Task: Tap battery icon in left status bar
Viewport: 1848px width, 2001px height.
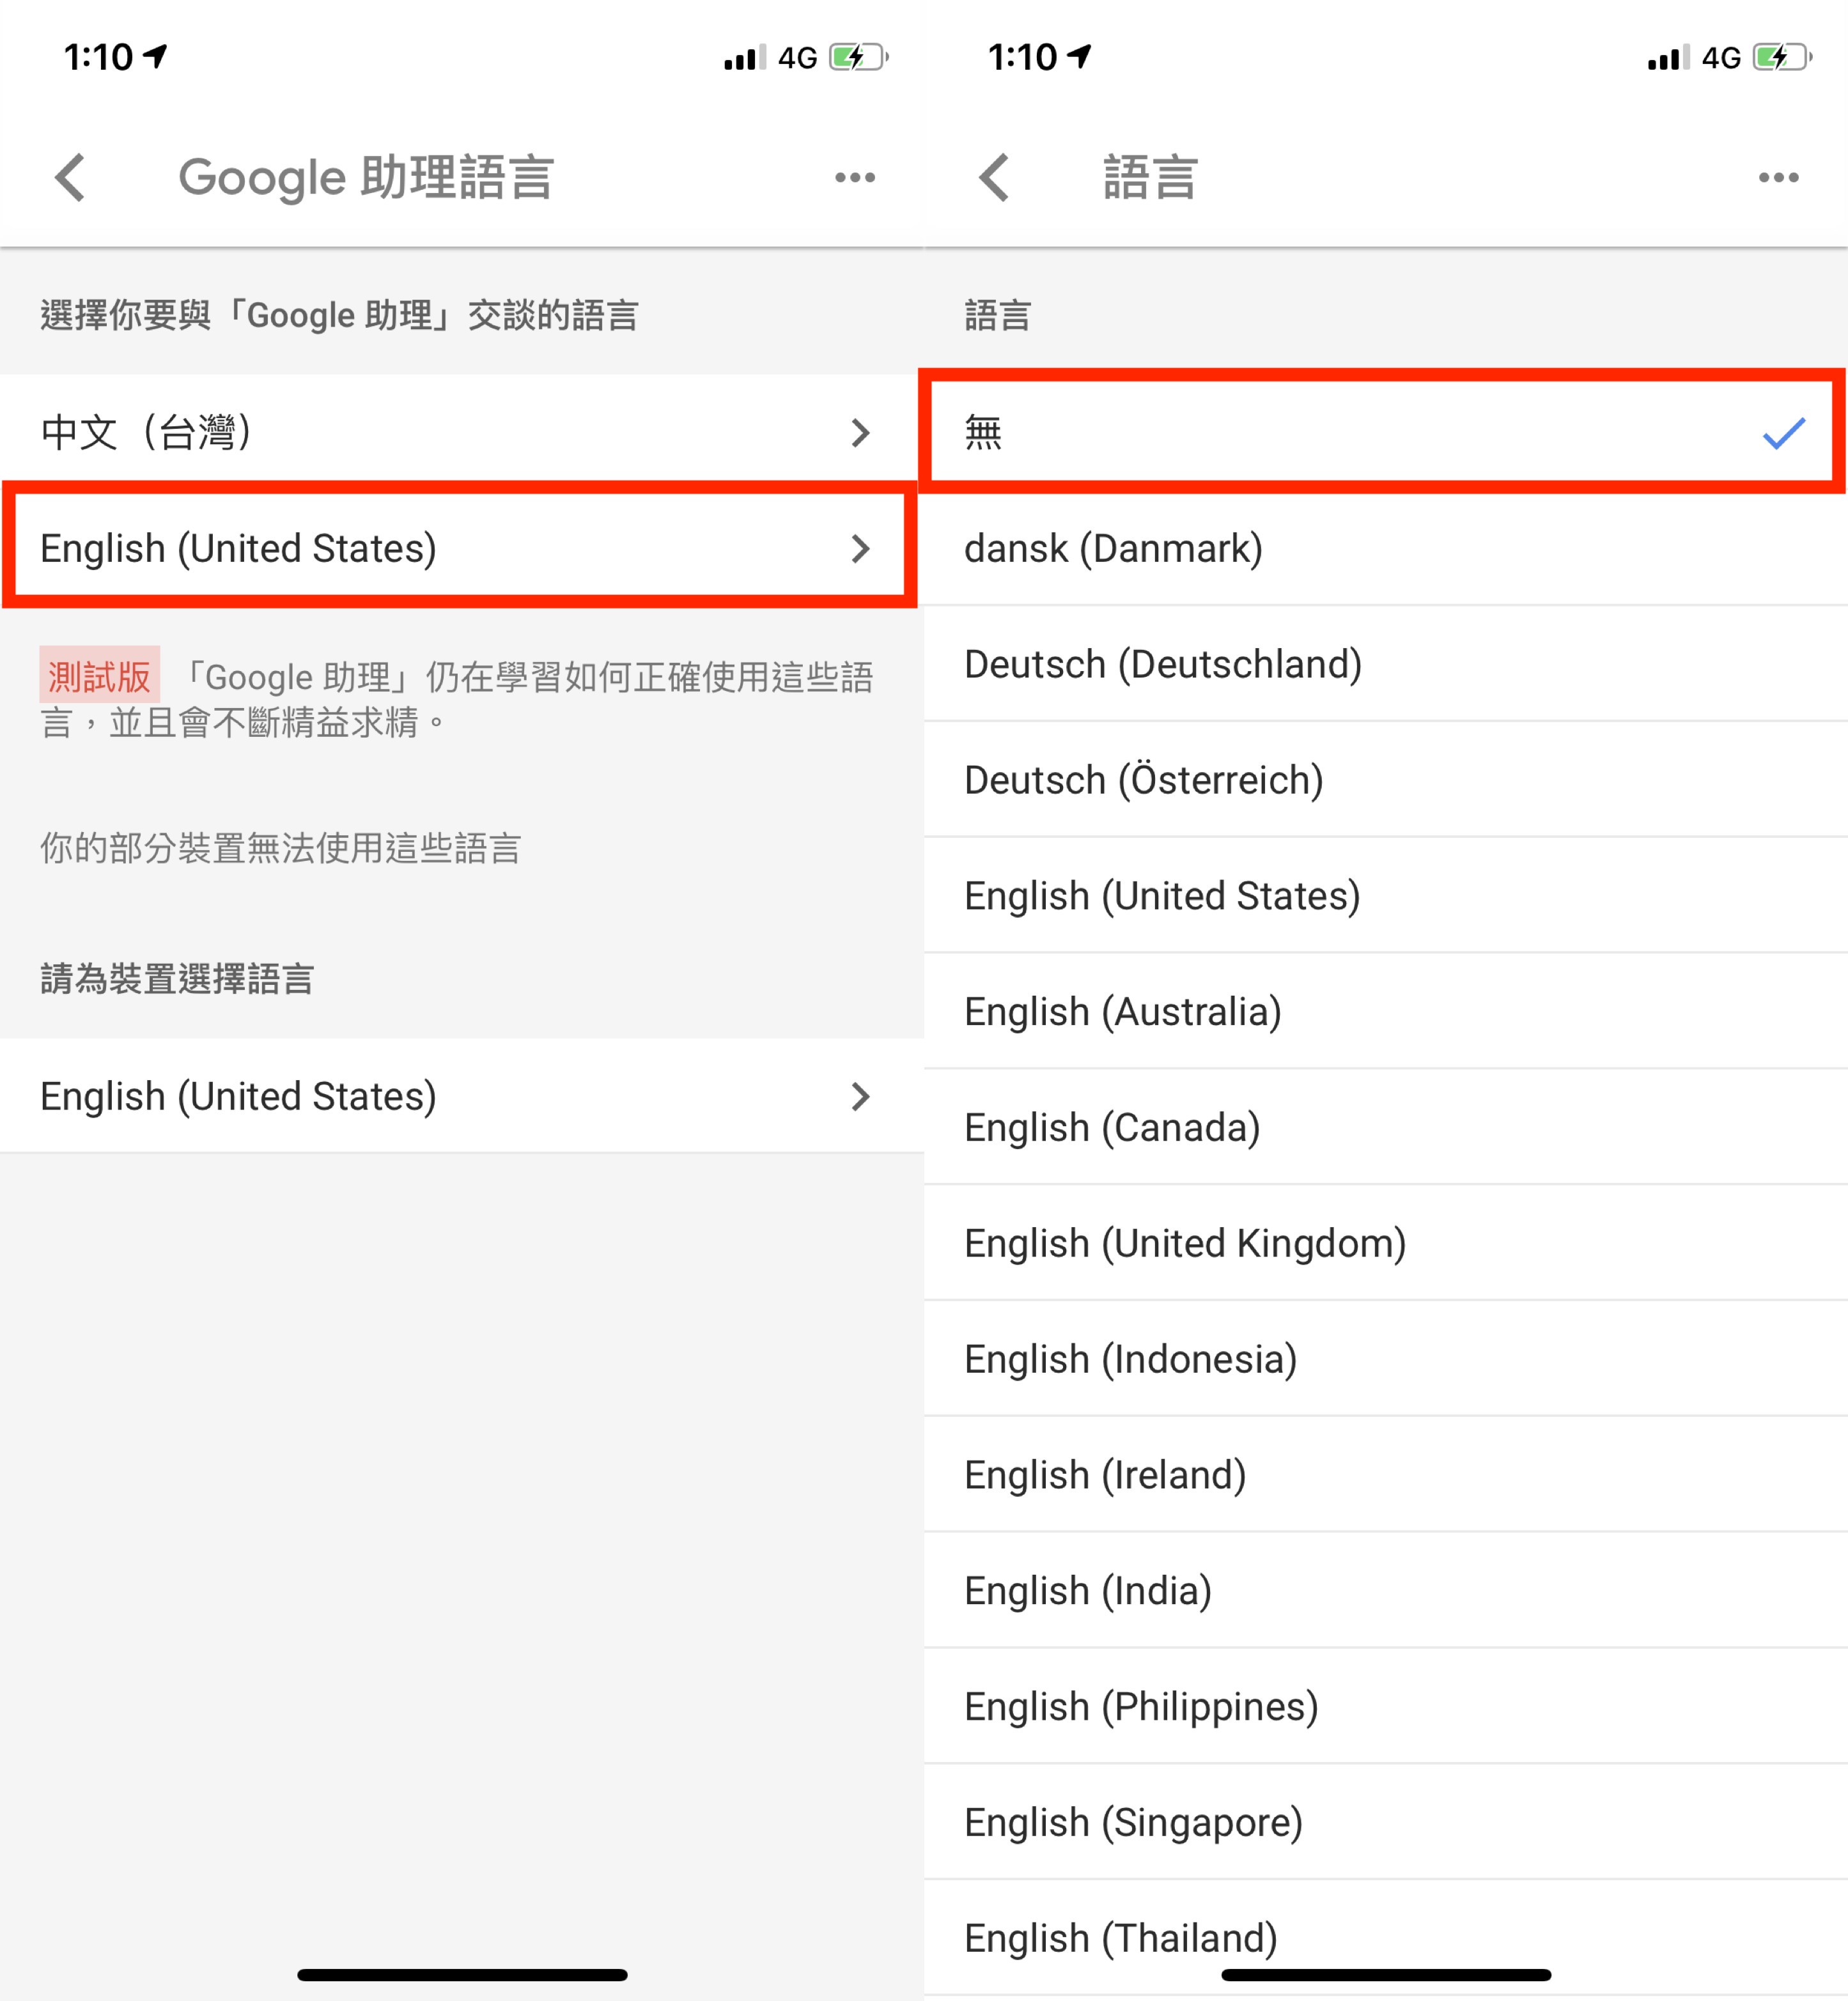Action: (x=858, y=57)
